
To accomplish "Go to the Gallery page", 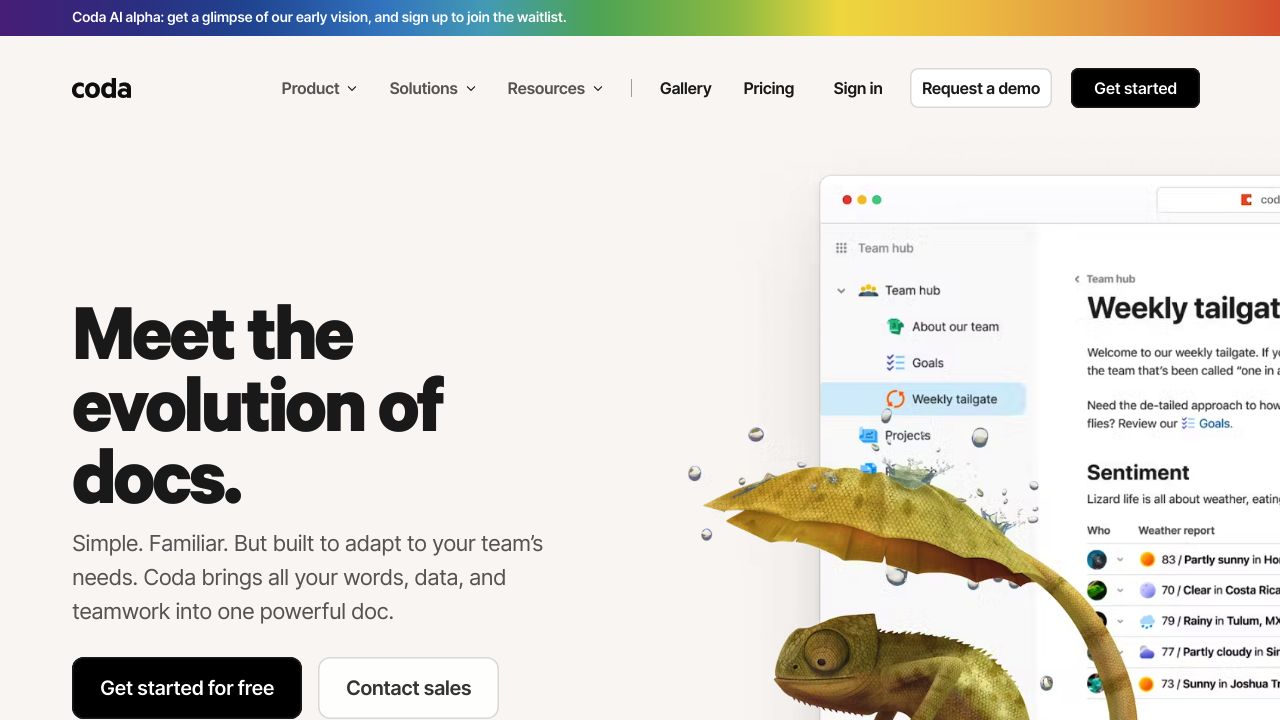I will (685, 88).
